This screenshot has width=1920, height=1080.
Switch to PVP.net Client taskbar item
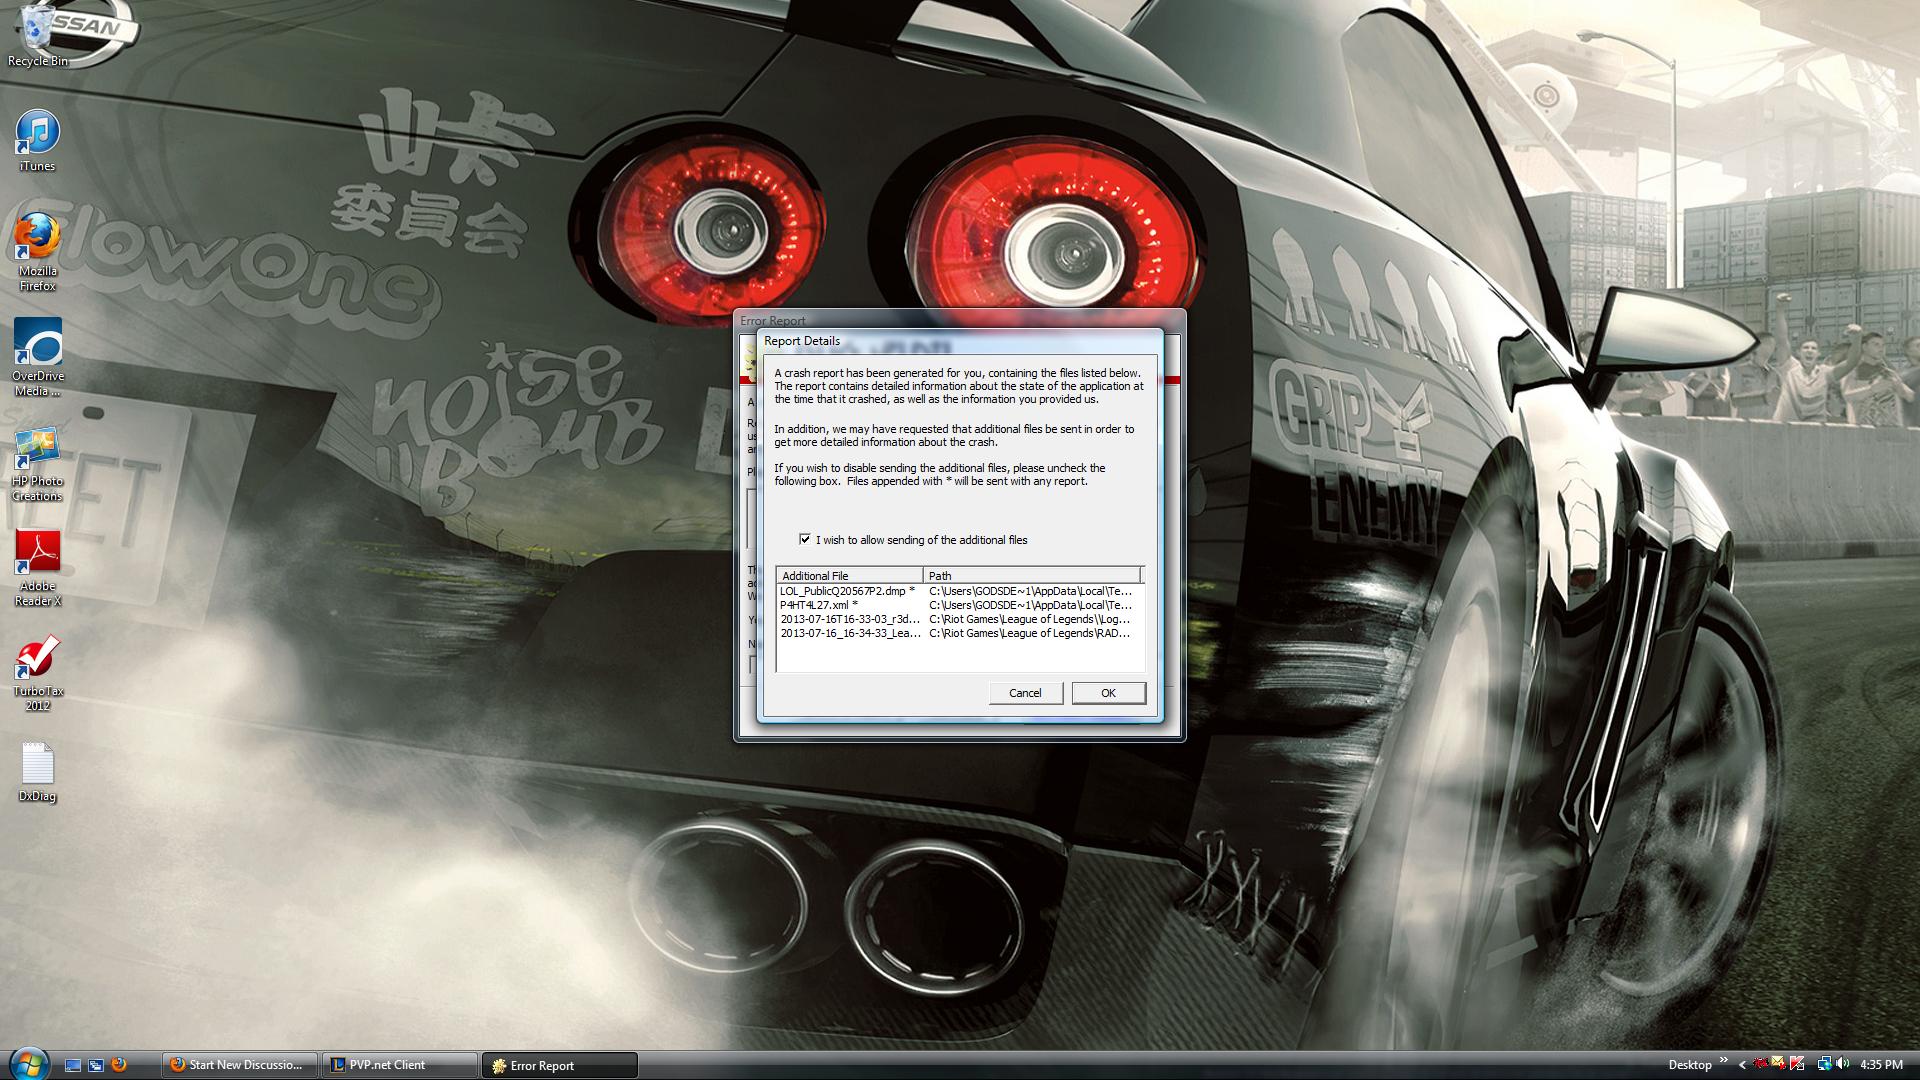[x=400, y=1065]
